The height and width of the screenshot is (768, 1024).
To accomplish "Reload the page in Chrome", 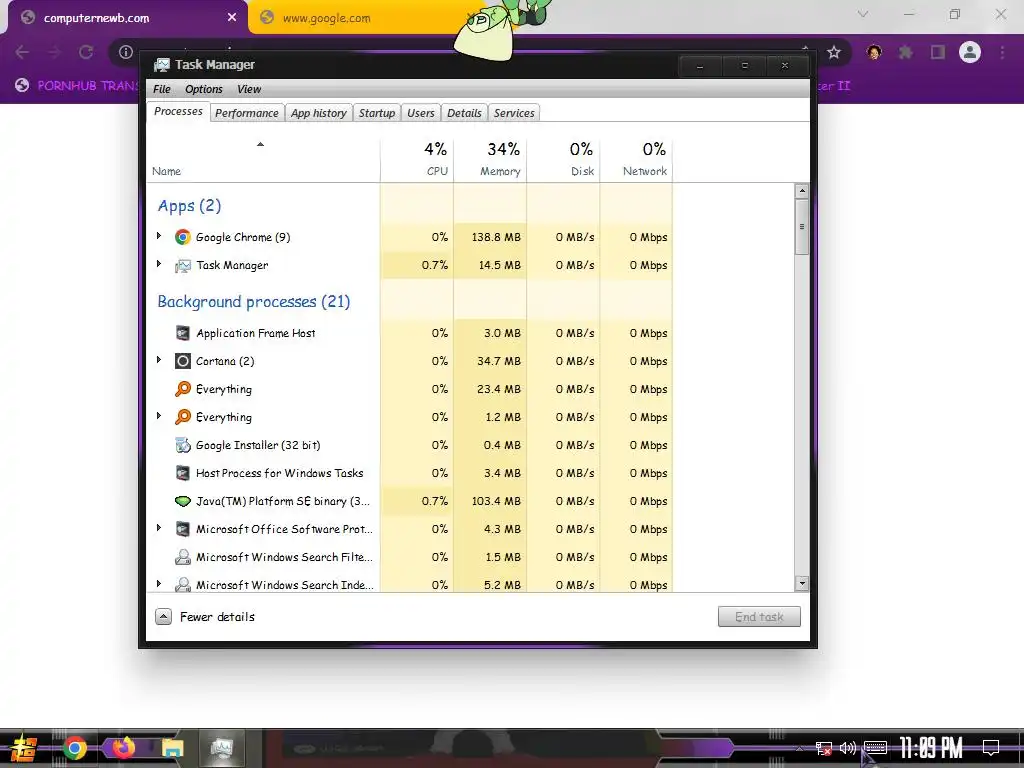I will (x=86, y=52).
